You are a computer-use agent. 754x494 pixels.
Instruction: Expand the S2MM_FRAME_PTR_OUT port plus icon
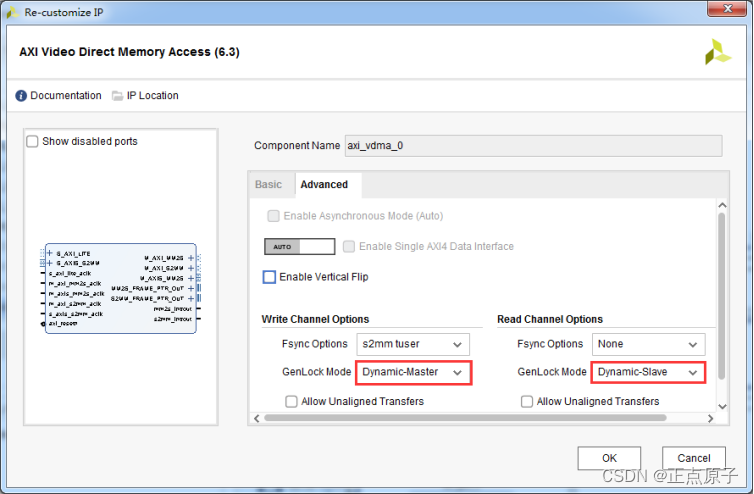point(191,298)
